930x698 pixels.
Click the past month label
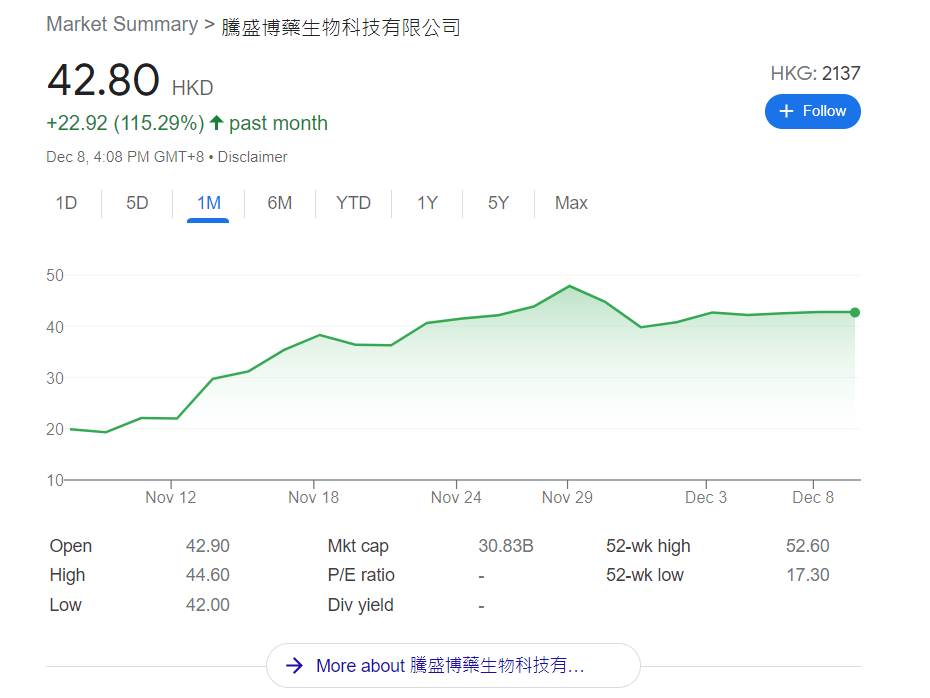pos(278,123)
